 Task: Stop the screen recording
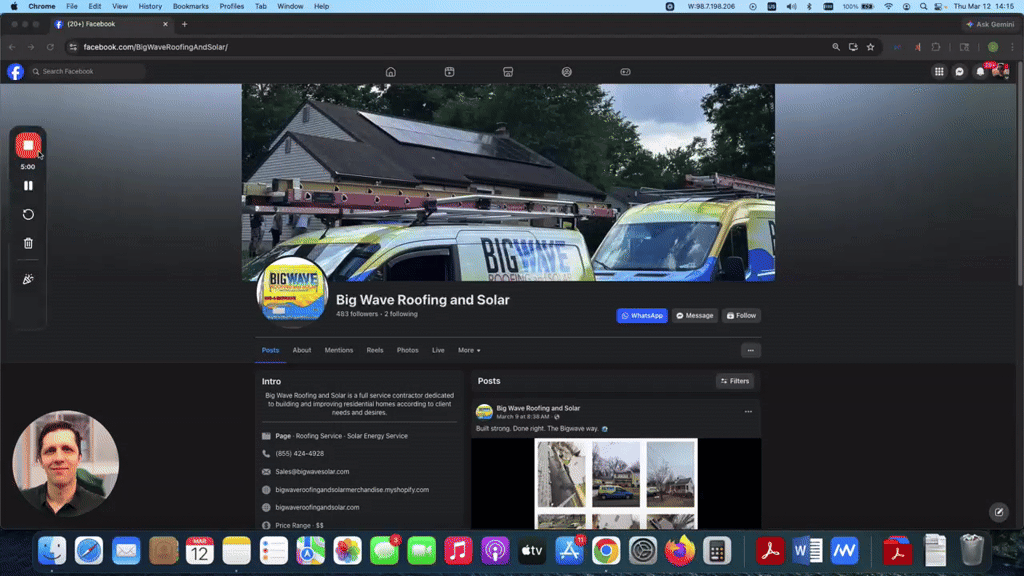click(28, 146)
